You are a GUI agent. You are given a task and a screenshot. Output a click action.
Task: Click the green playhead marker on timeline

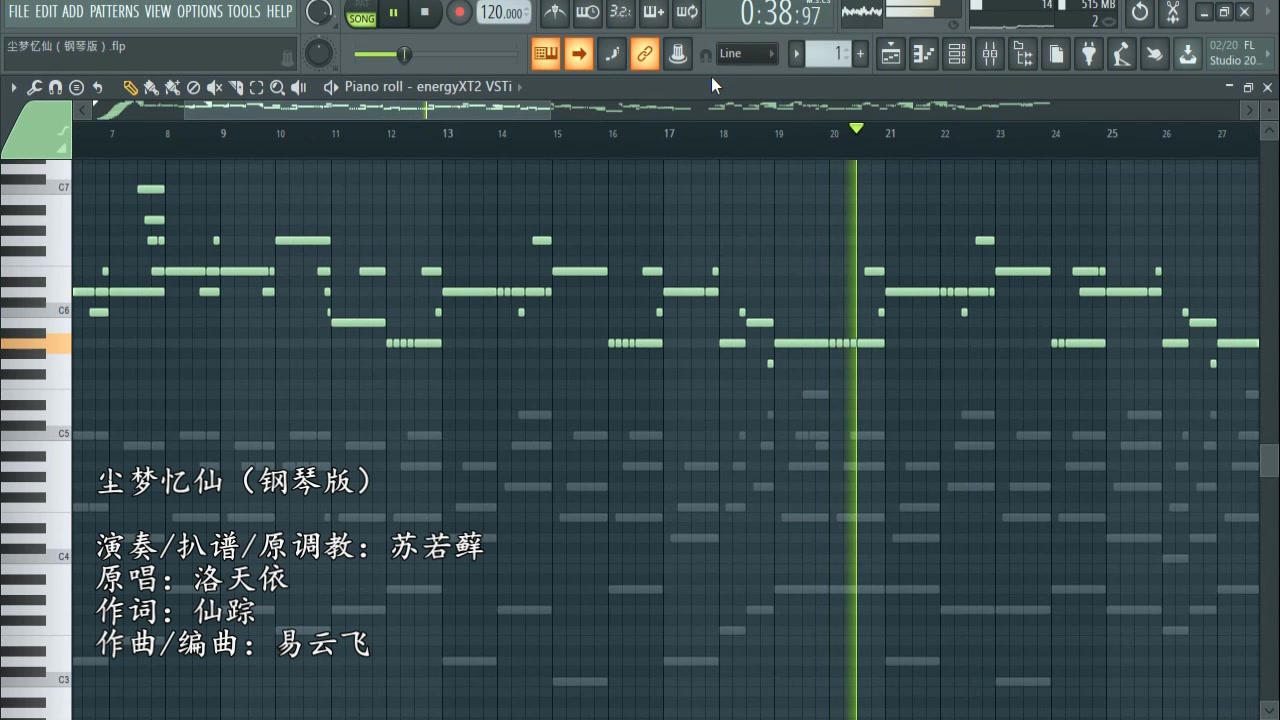click(x=856, y=129)
